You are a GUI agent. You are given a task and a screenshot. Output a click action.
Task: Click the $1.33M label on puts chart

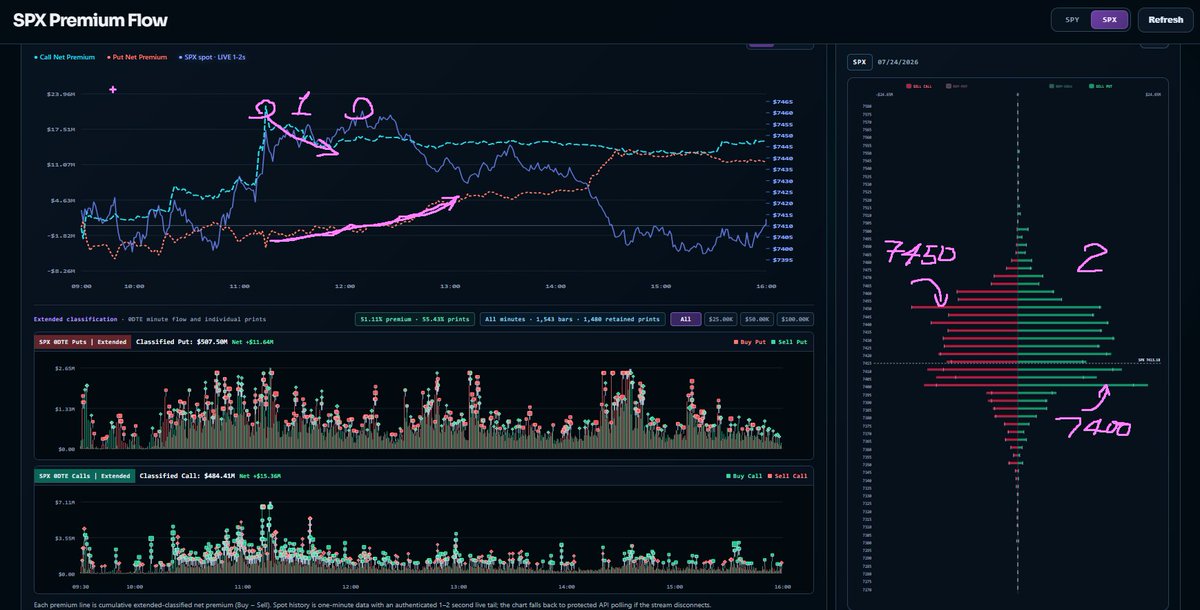click(65, 409)
